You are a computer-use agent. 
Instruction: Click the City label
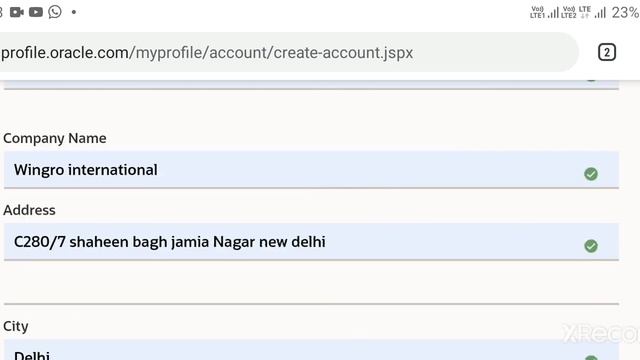click(x=16, y=327)
